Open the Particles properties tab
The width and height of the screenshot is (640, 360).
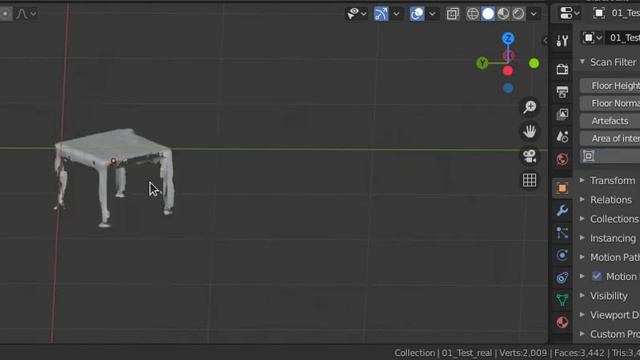tap(562, 233)
